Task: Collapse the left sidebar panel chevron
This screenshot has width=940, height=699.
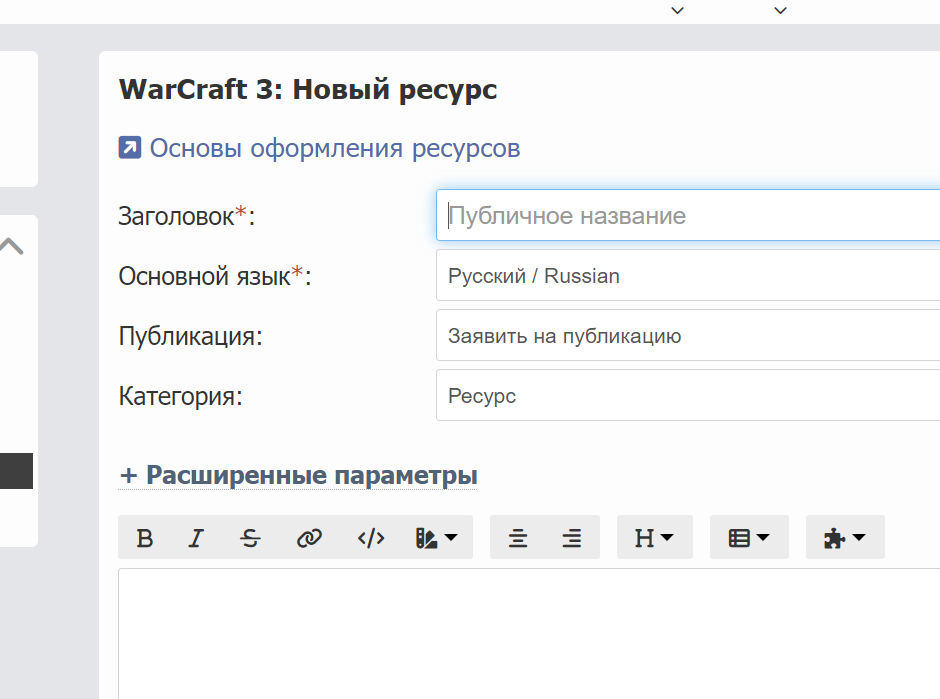Action: click(11, 246)
